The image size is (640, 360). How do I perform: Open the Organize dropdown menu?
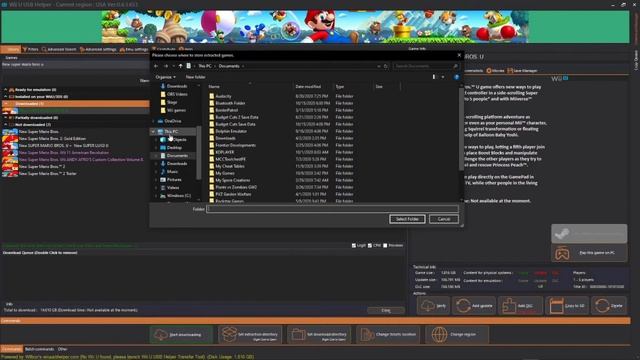pos(165,77)
